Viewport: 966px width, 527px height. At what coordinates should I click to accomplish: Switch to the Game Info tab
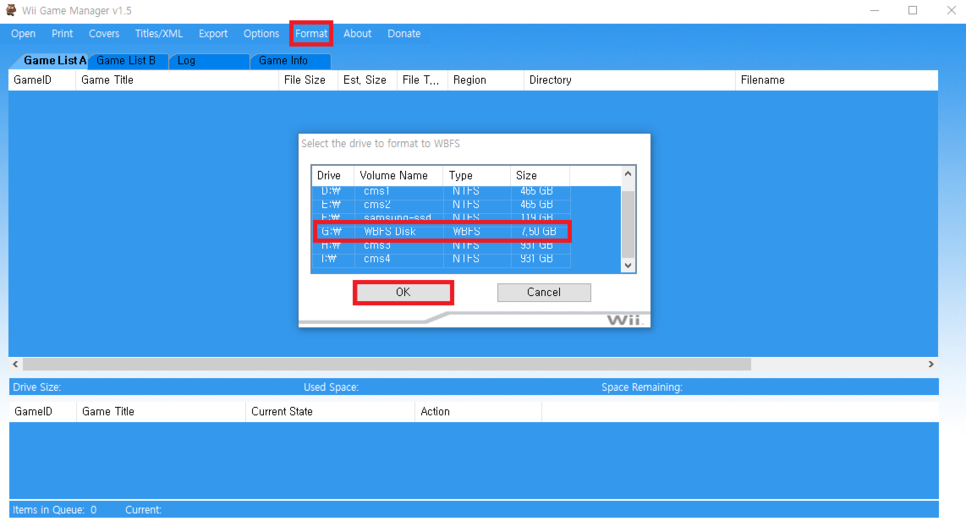point(290,60)
